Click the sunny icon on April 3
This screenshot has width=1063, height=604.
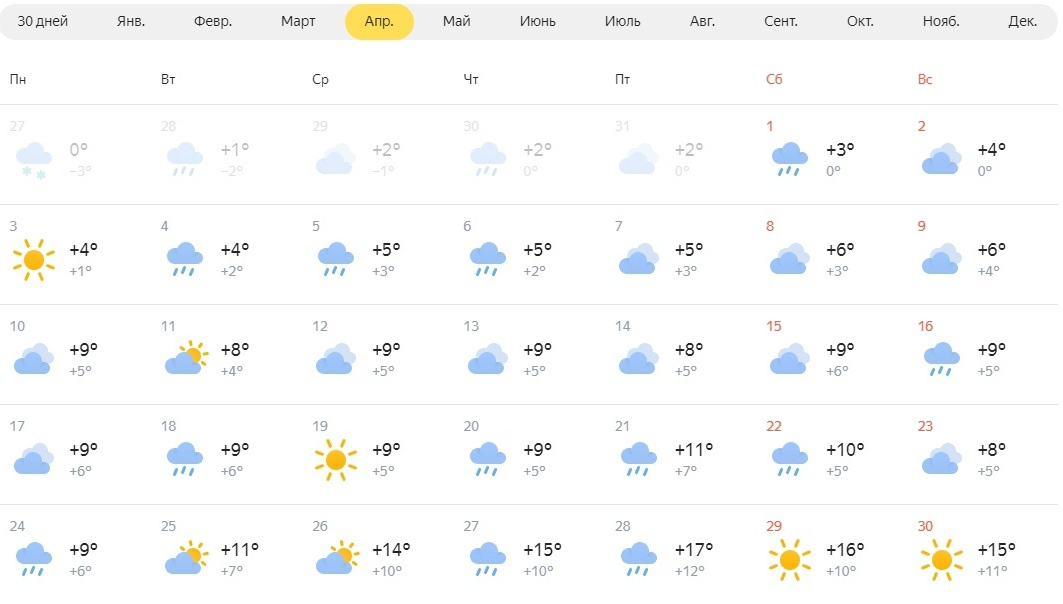tap(33, 259)
